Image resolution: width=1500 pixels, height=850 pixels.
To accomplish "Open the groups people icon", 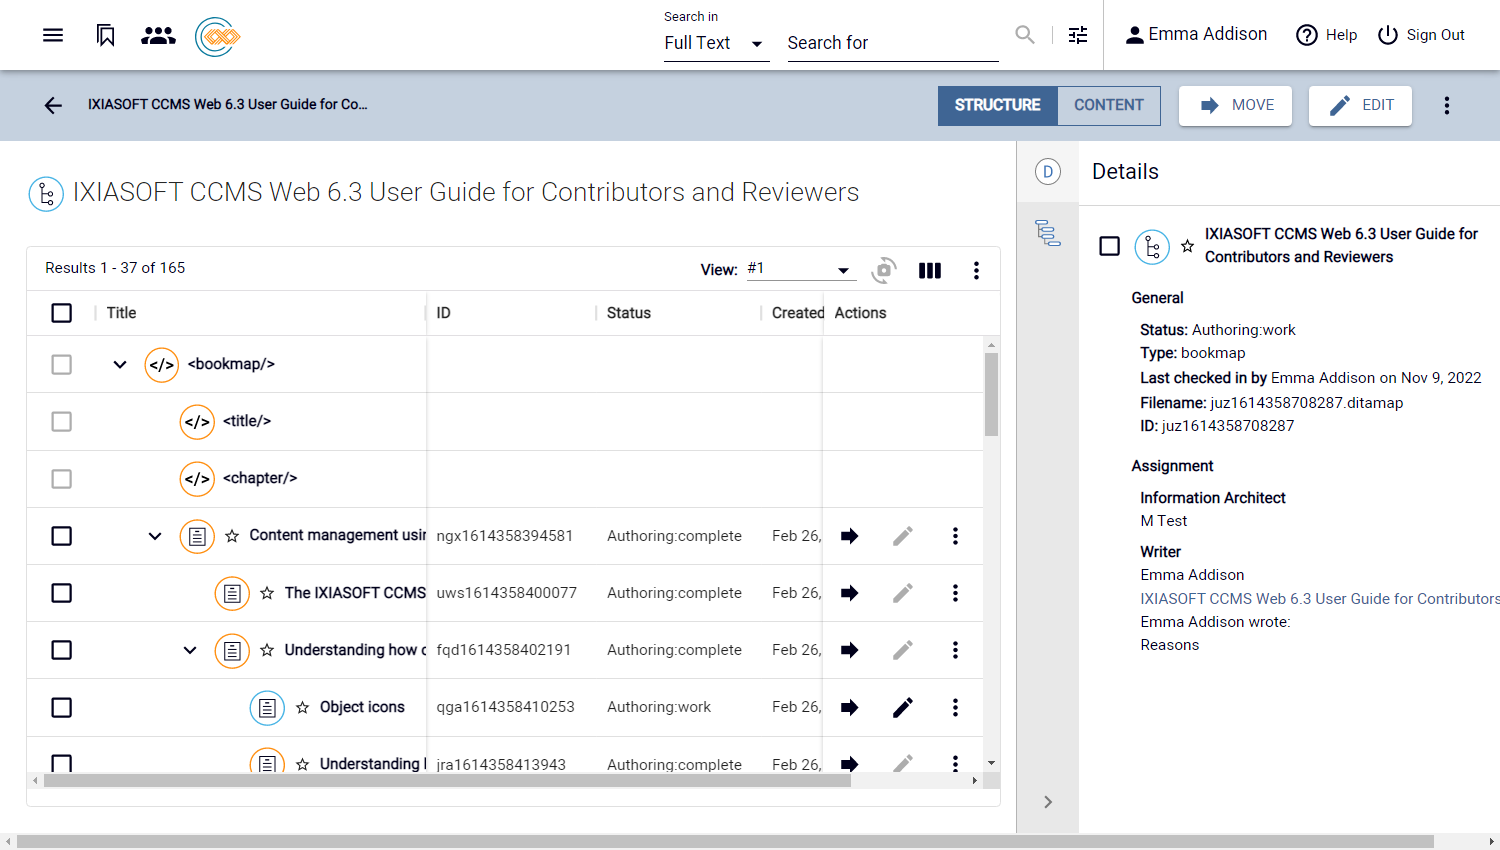I will click(x=158, y=35).
